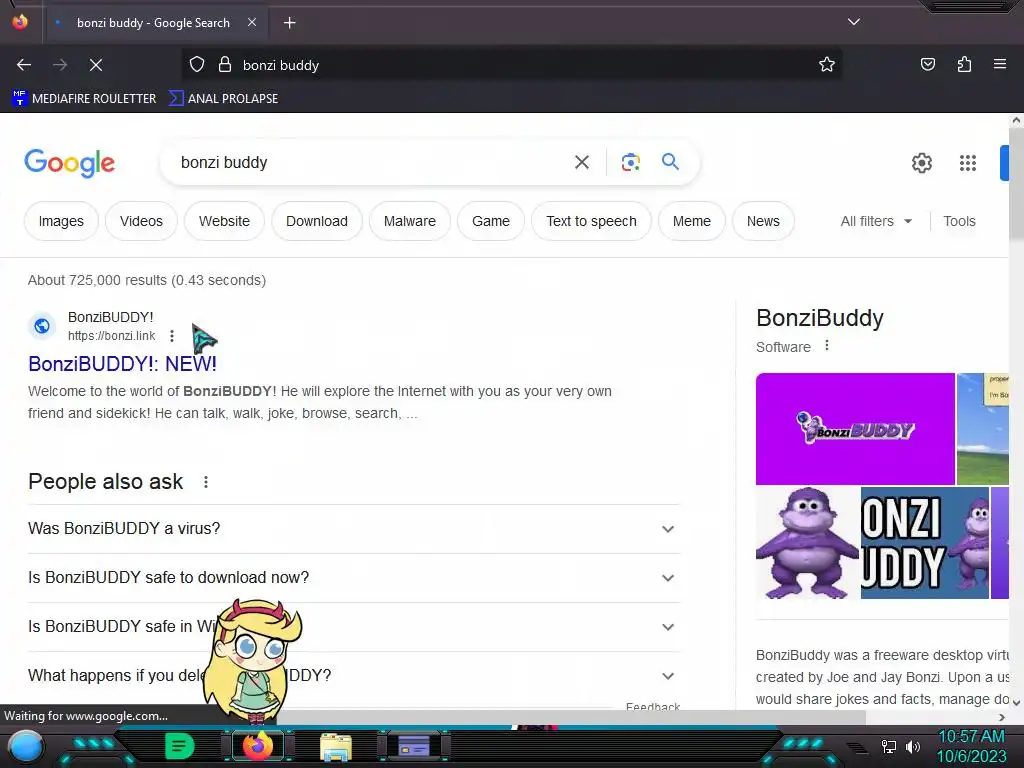Open the purple gorilla image thumbnail

pos(807,543)
